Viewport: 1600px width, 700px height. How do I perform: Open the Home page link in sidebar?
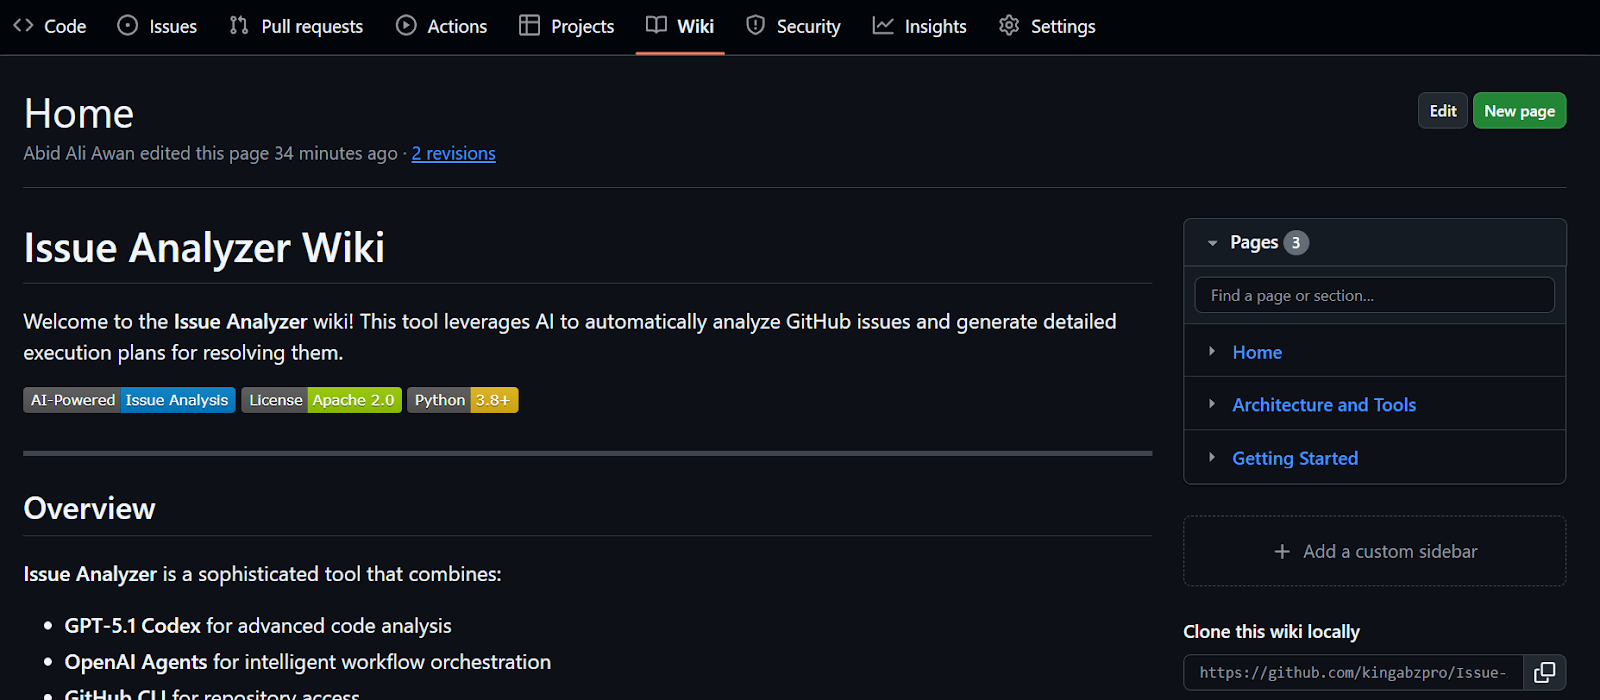click(x=1257, y=352)
